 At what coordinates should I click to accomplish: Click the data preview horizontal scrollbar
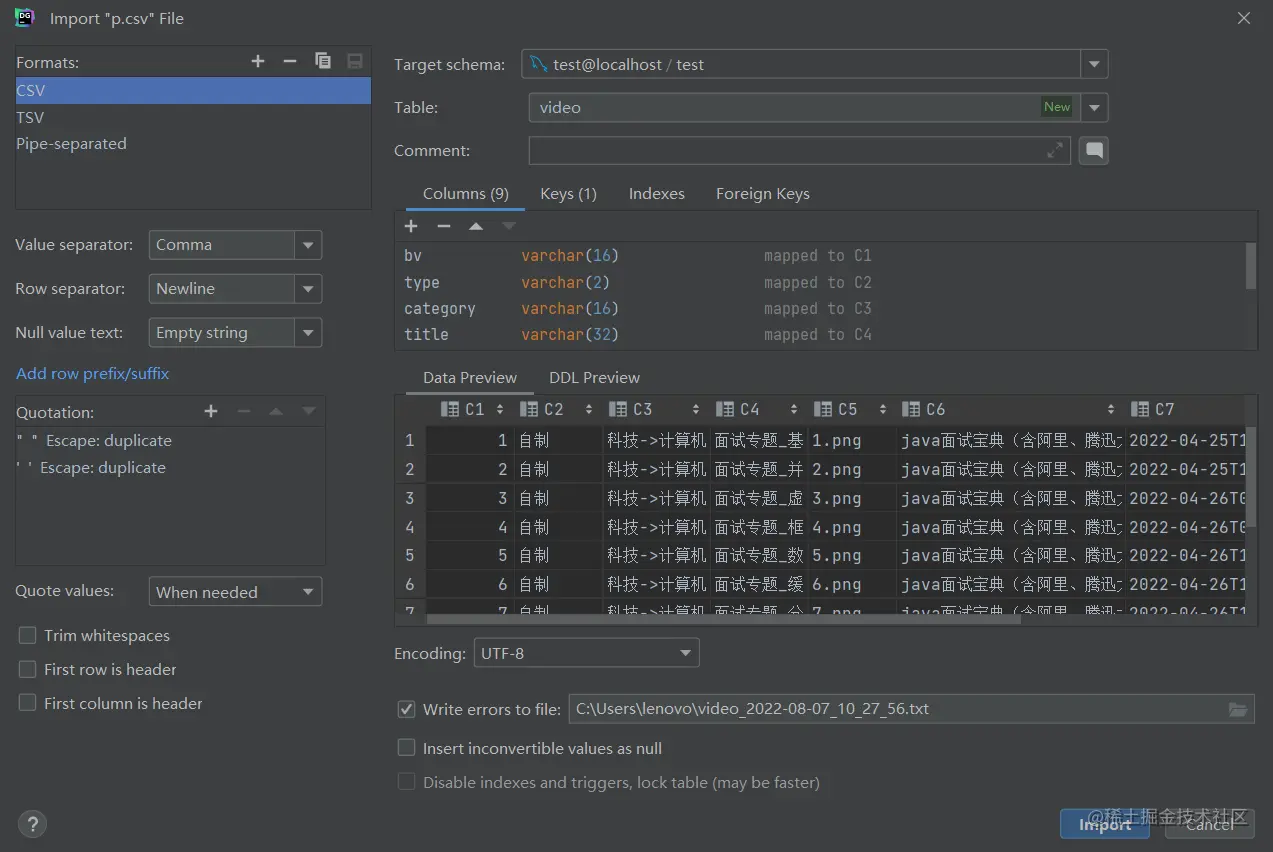click(720, 619)
